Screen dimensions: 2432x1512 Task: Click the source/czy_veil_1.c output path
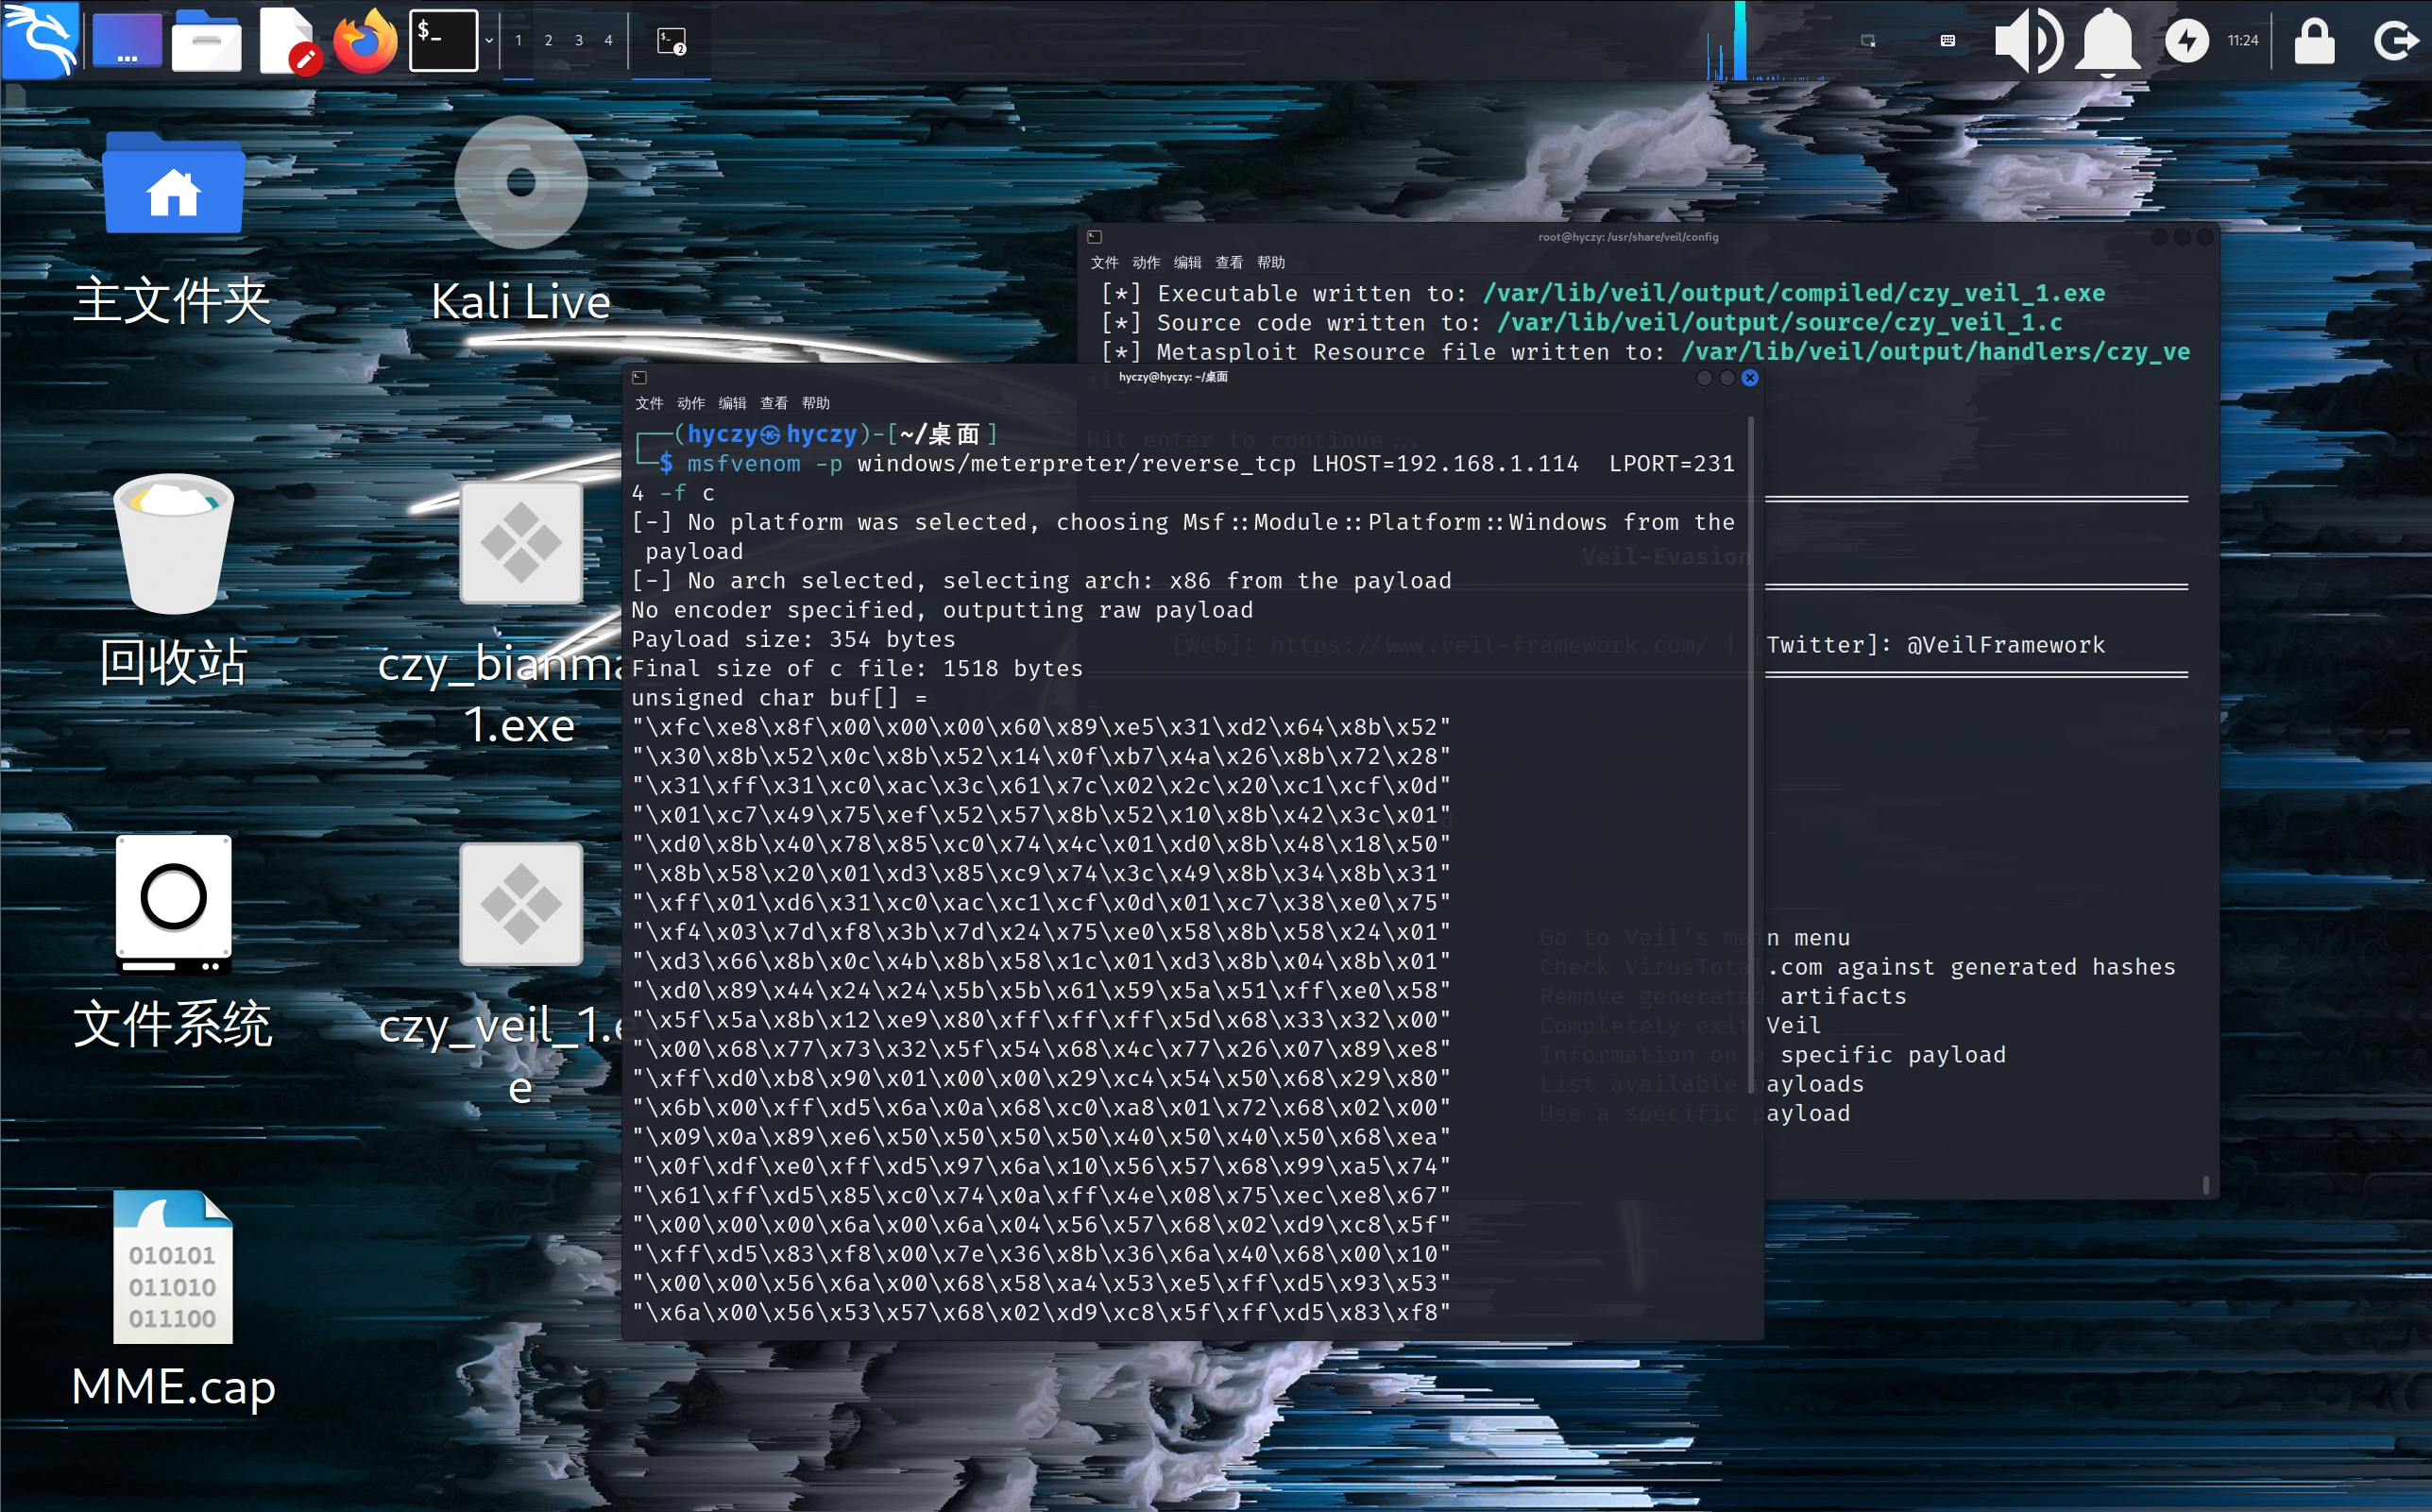(1779, 322)
